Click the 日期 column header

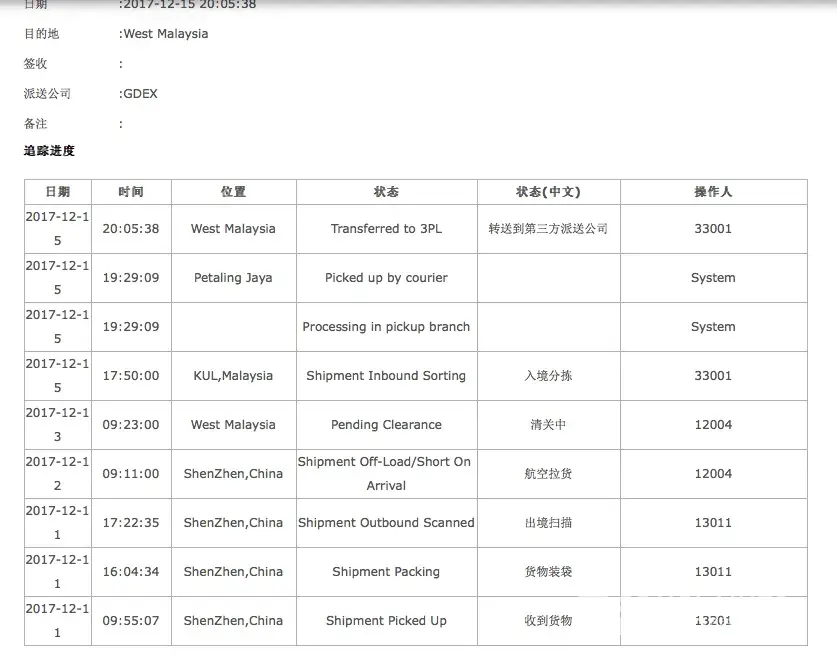[57, 192]
